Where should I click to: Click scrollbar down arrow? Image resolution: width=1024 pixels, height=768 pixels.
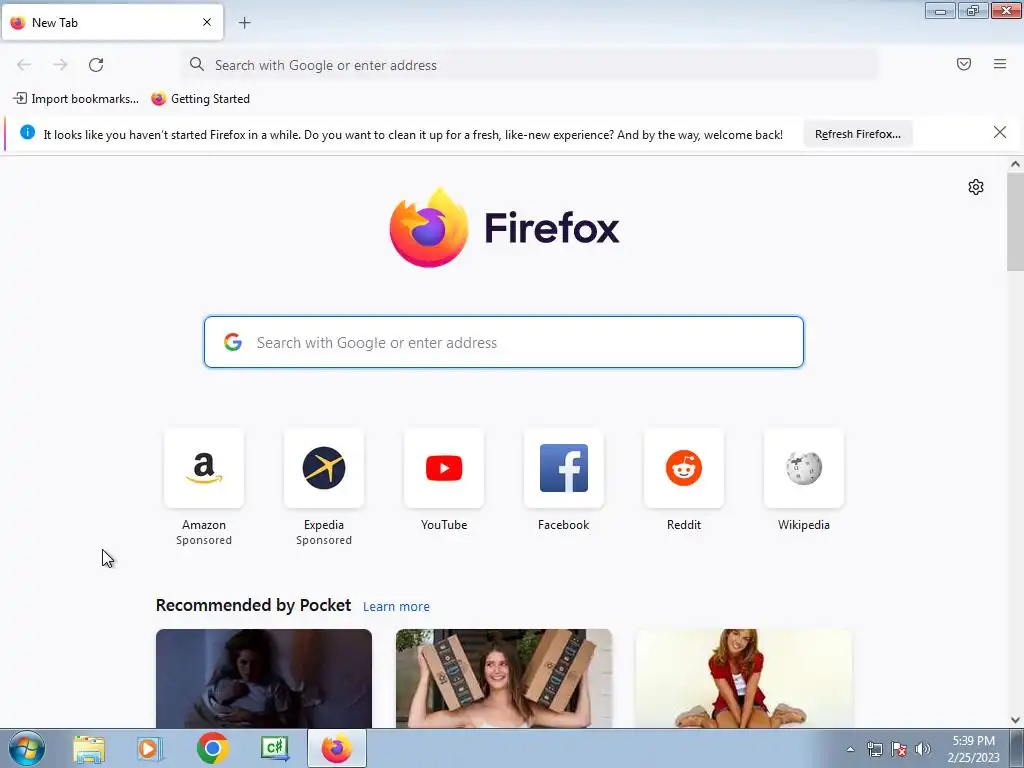point(1015,720)
